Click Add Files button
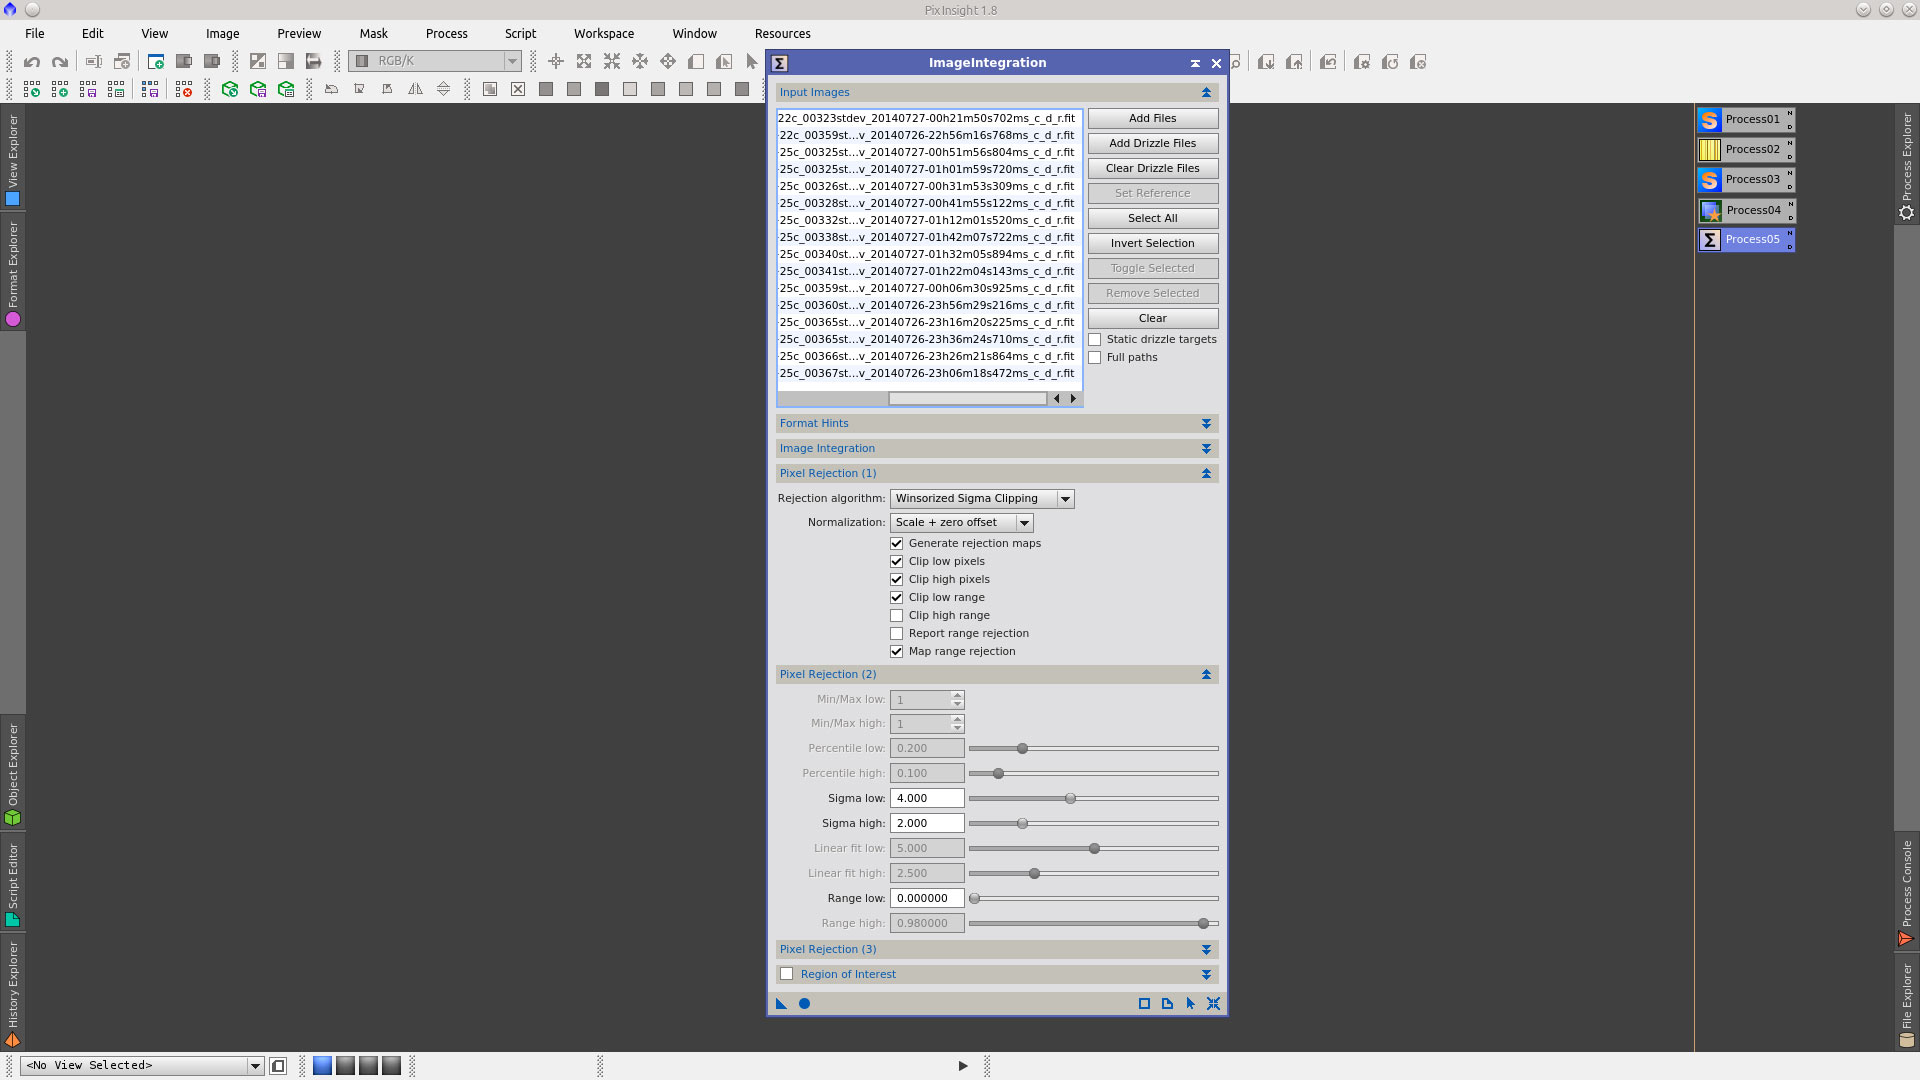Image resolution: width=1920 pixels, height=1080 pixels. [x=1152, y=119]
